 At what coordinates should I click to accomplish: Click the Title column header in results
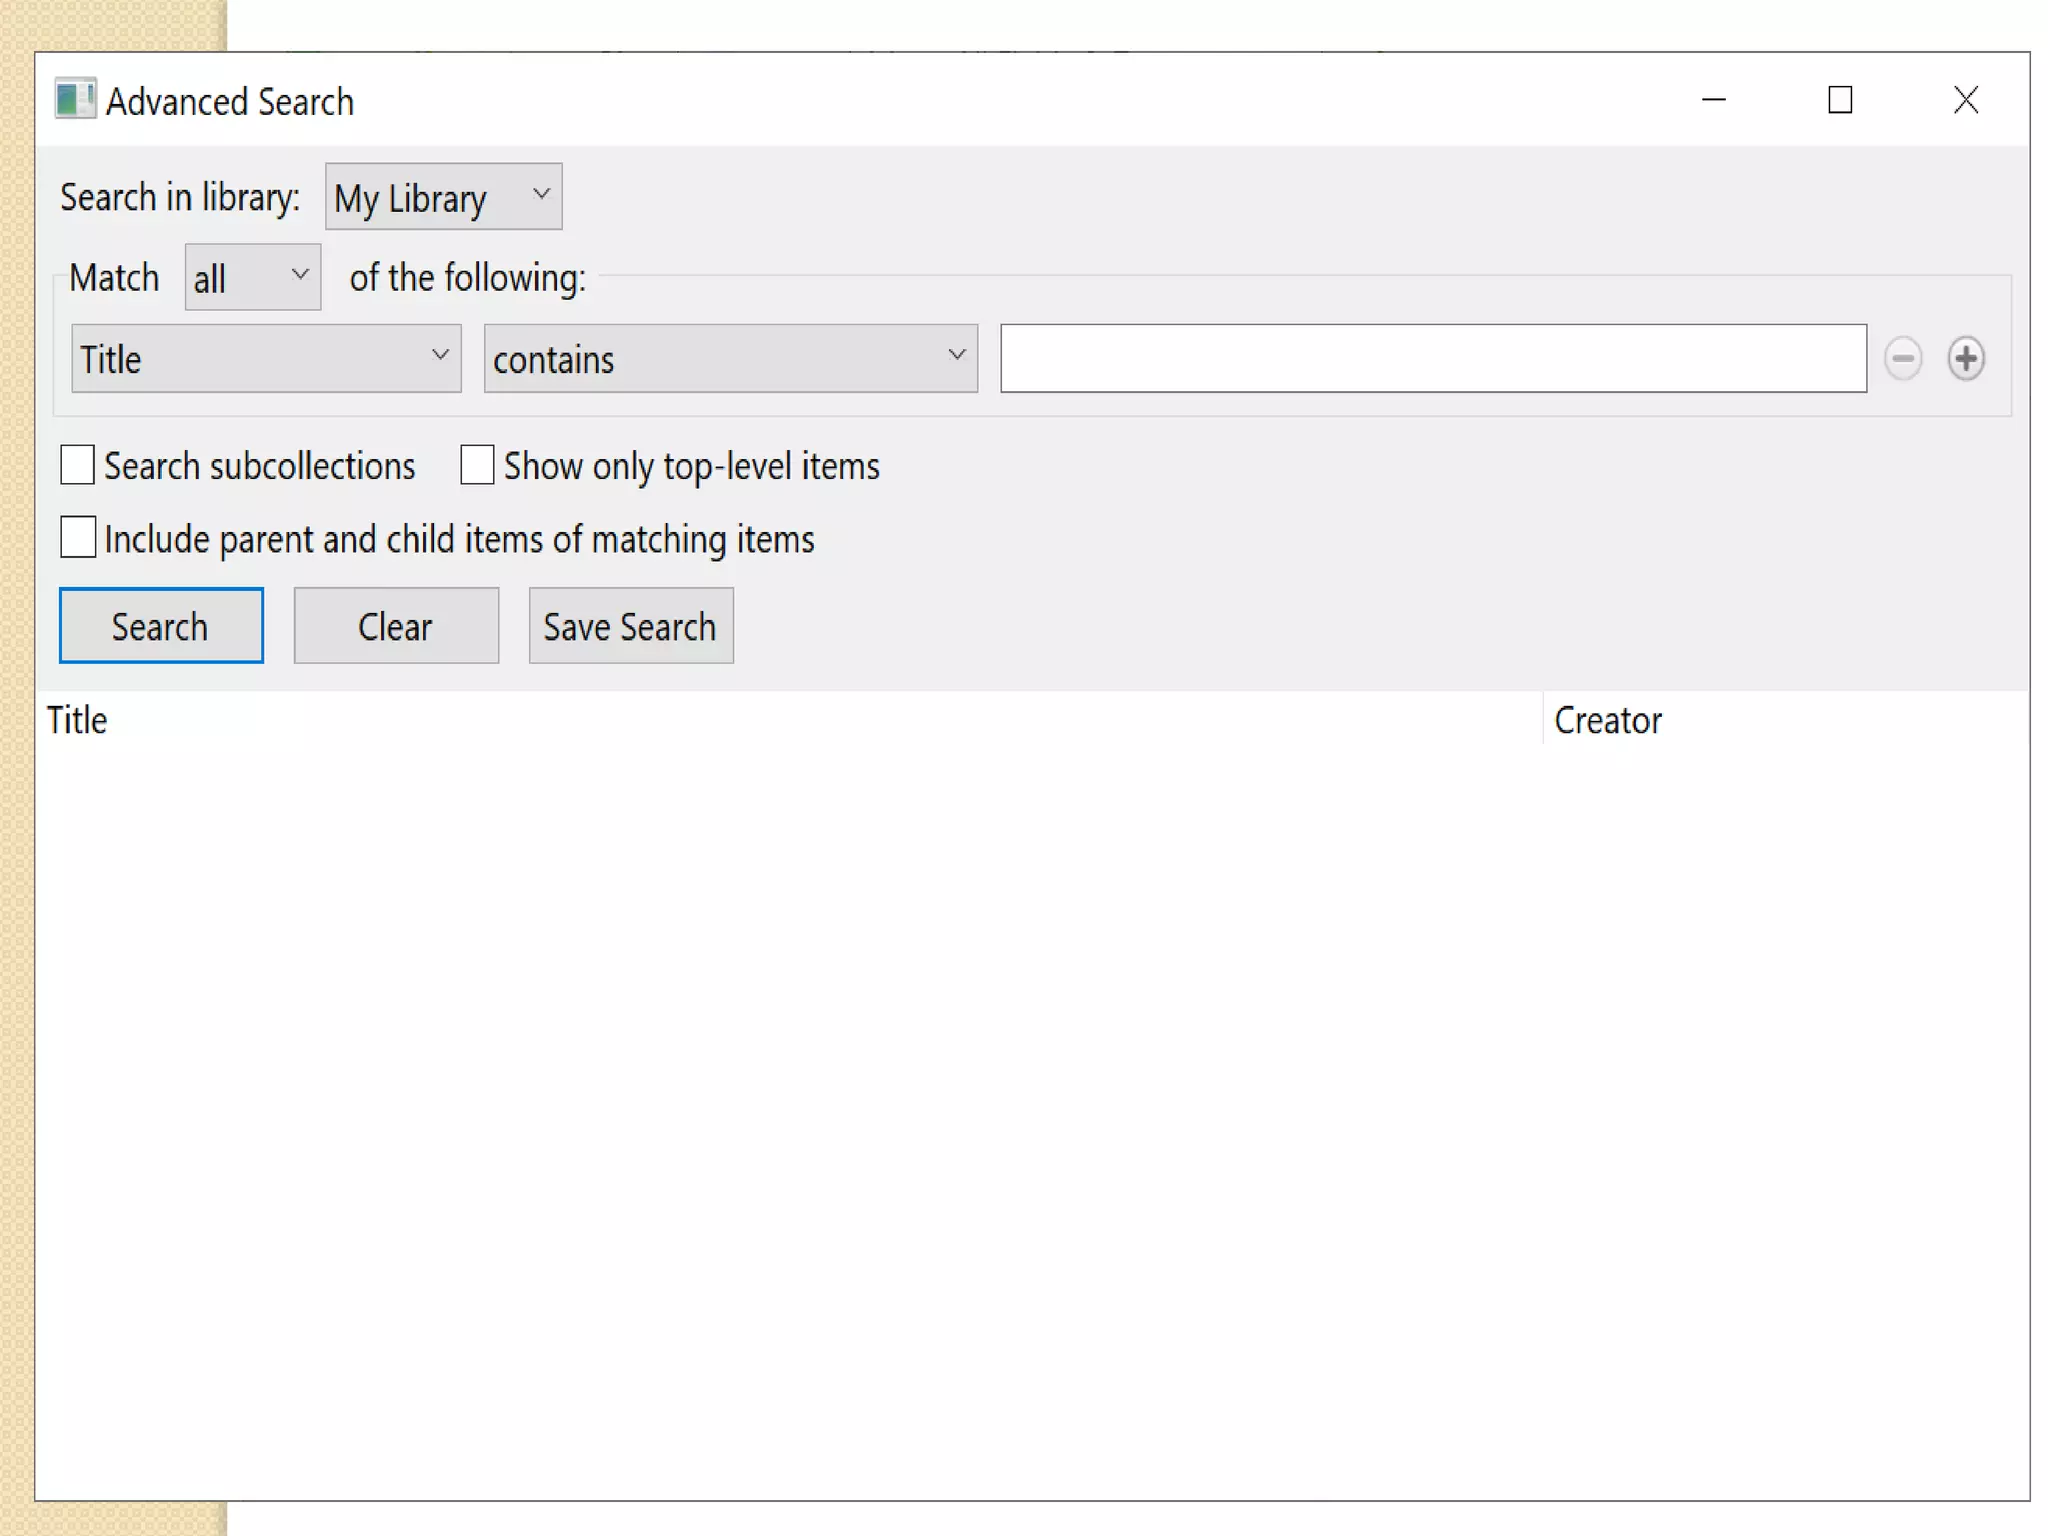pyautogui.click(x=78, y=720)
